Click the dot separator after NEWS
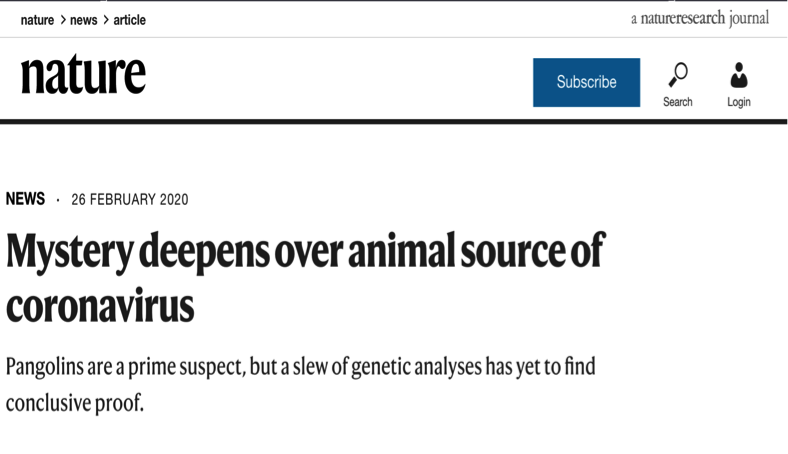The width and height of the screenshot is (788, 454). 58,200
